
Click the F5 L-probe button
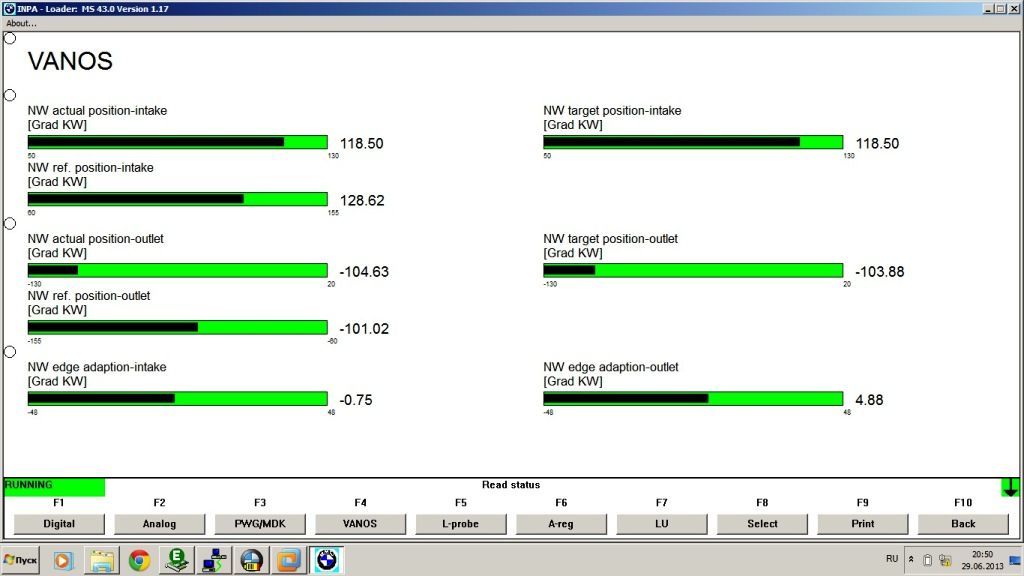460,524
